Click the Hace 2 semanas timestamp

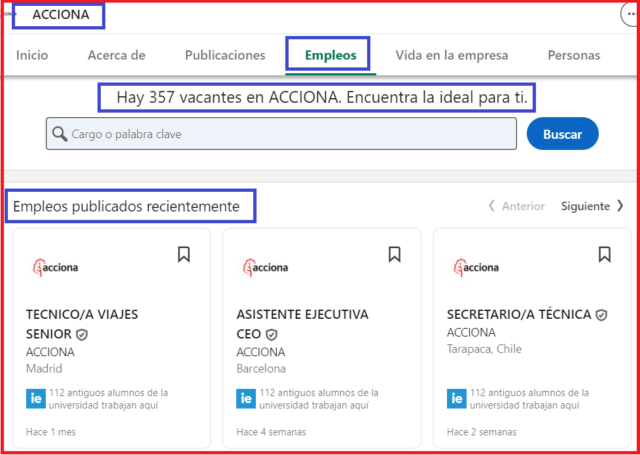pos(481,432)
